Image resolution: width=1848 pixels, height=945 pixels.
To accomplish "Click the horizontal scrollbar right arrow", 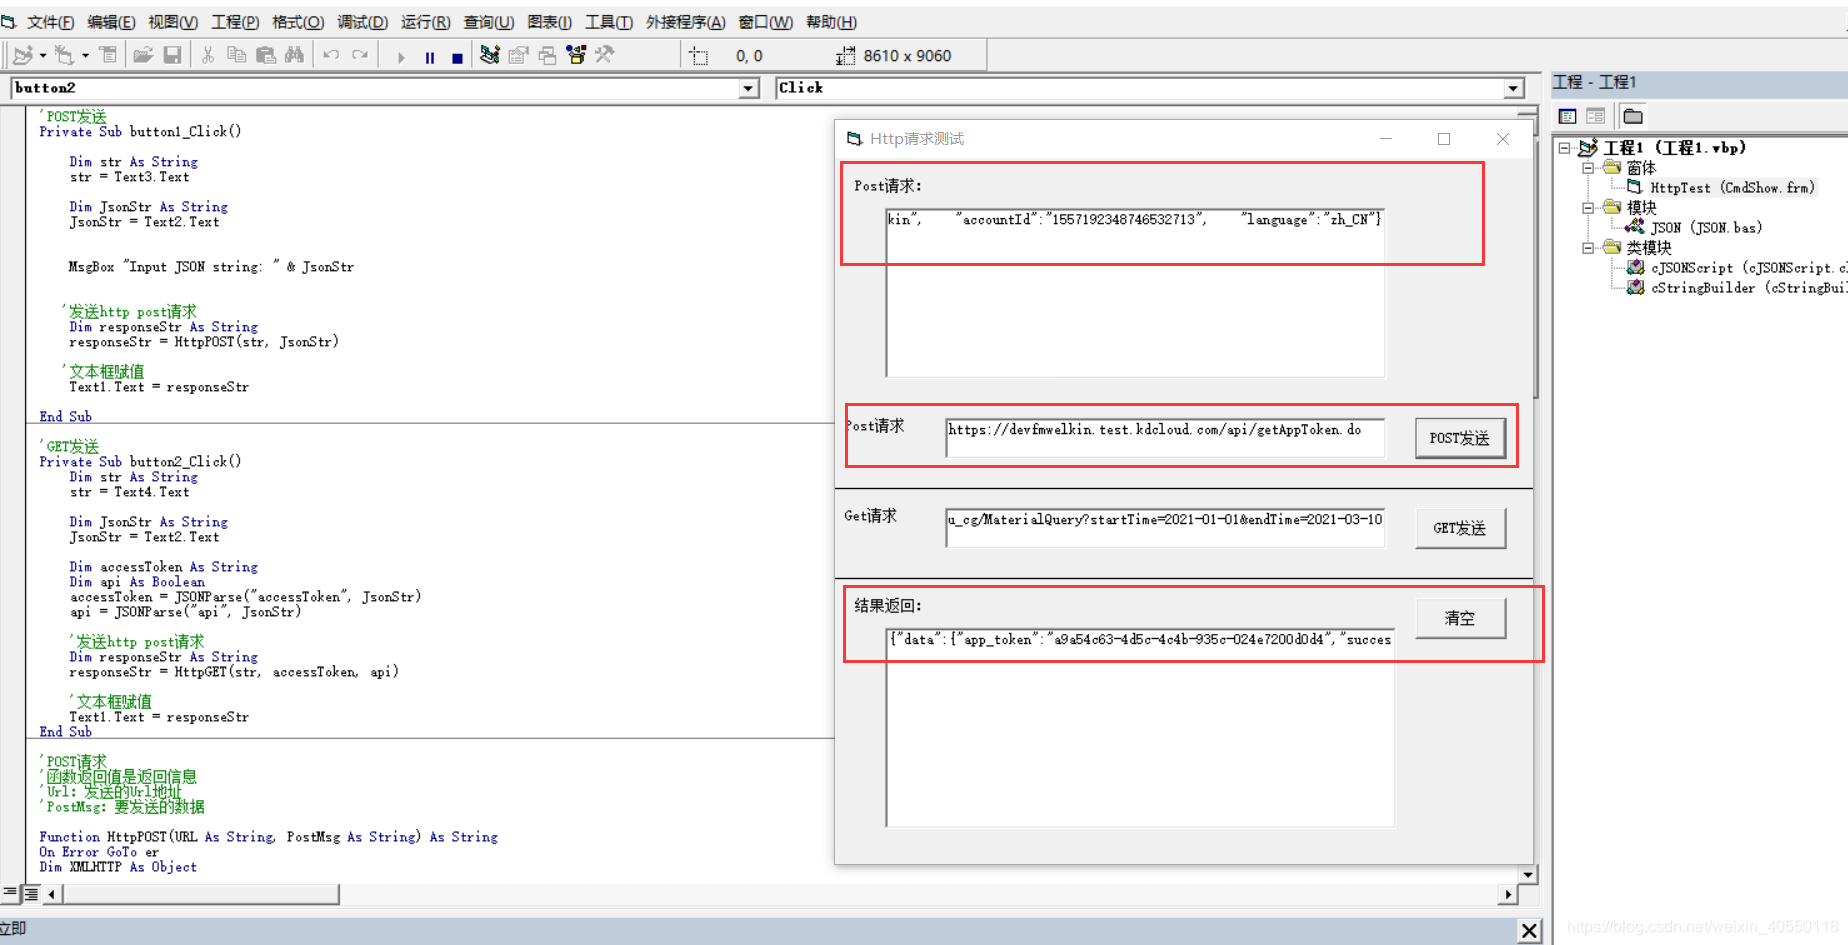I will coord(1508,894).
